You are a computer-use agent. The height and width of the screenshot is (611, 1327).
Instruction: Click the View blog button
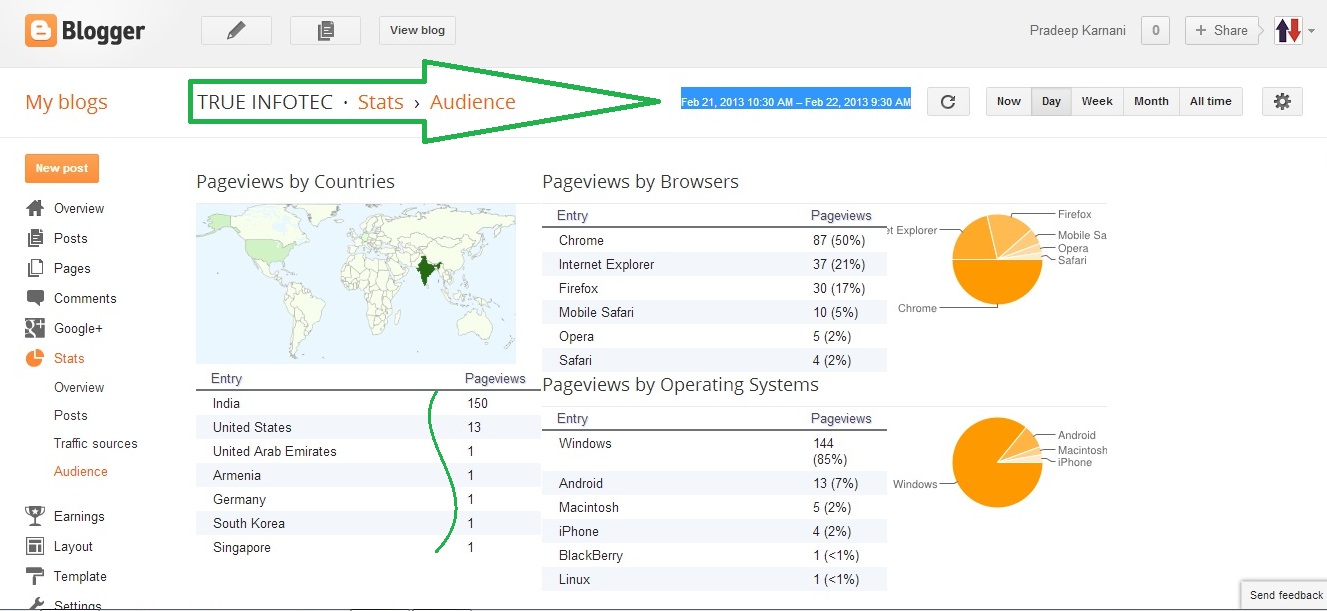pyautogui.click(x=417, y=31)
